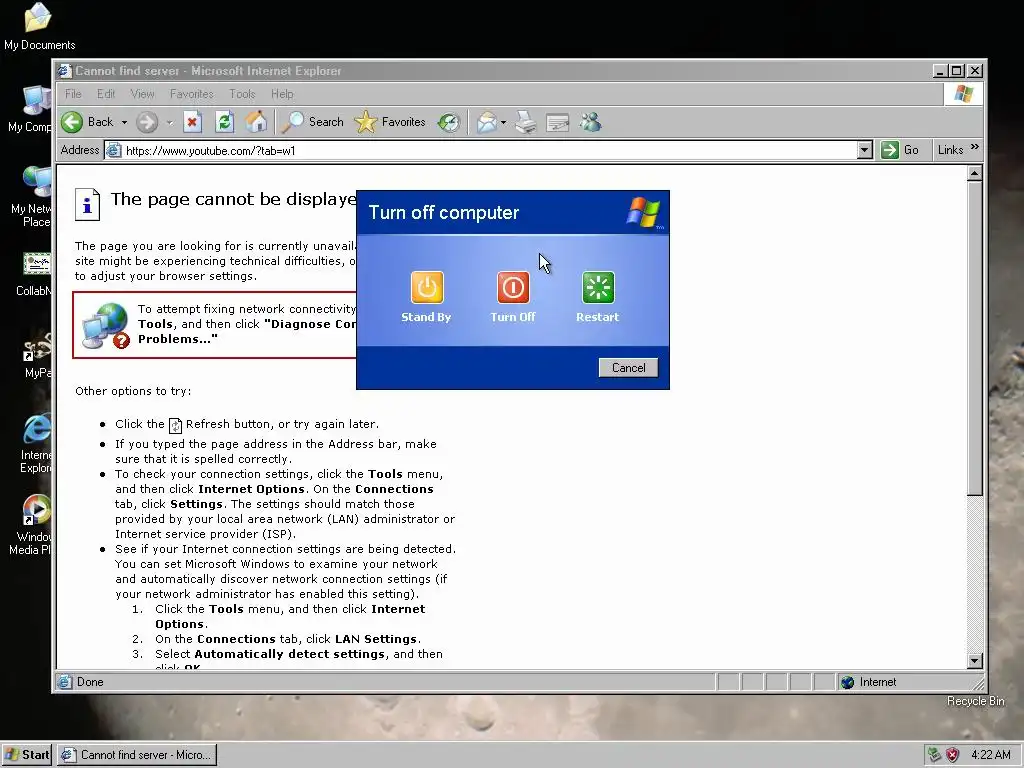This screenshot has height=768, width=1024.
Task: Click the Internet zone status icon
Action: [848, 682]
